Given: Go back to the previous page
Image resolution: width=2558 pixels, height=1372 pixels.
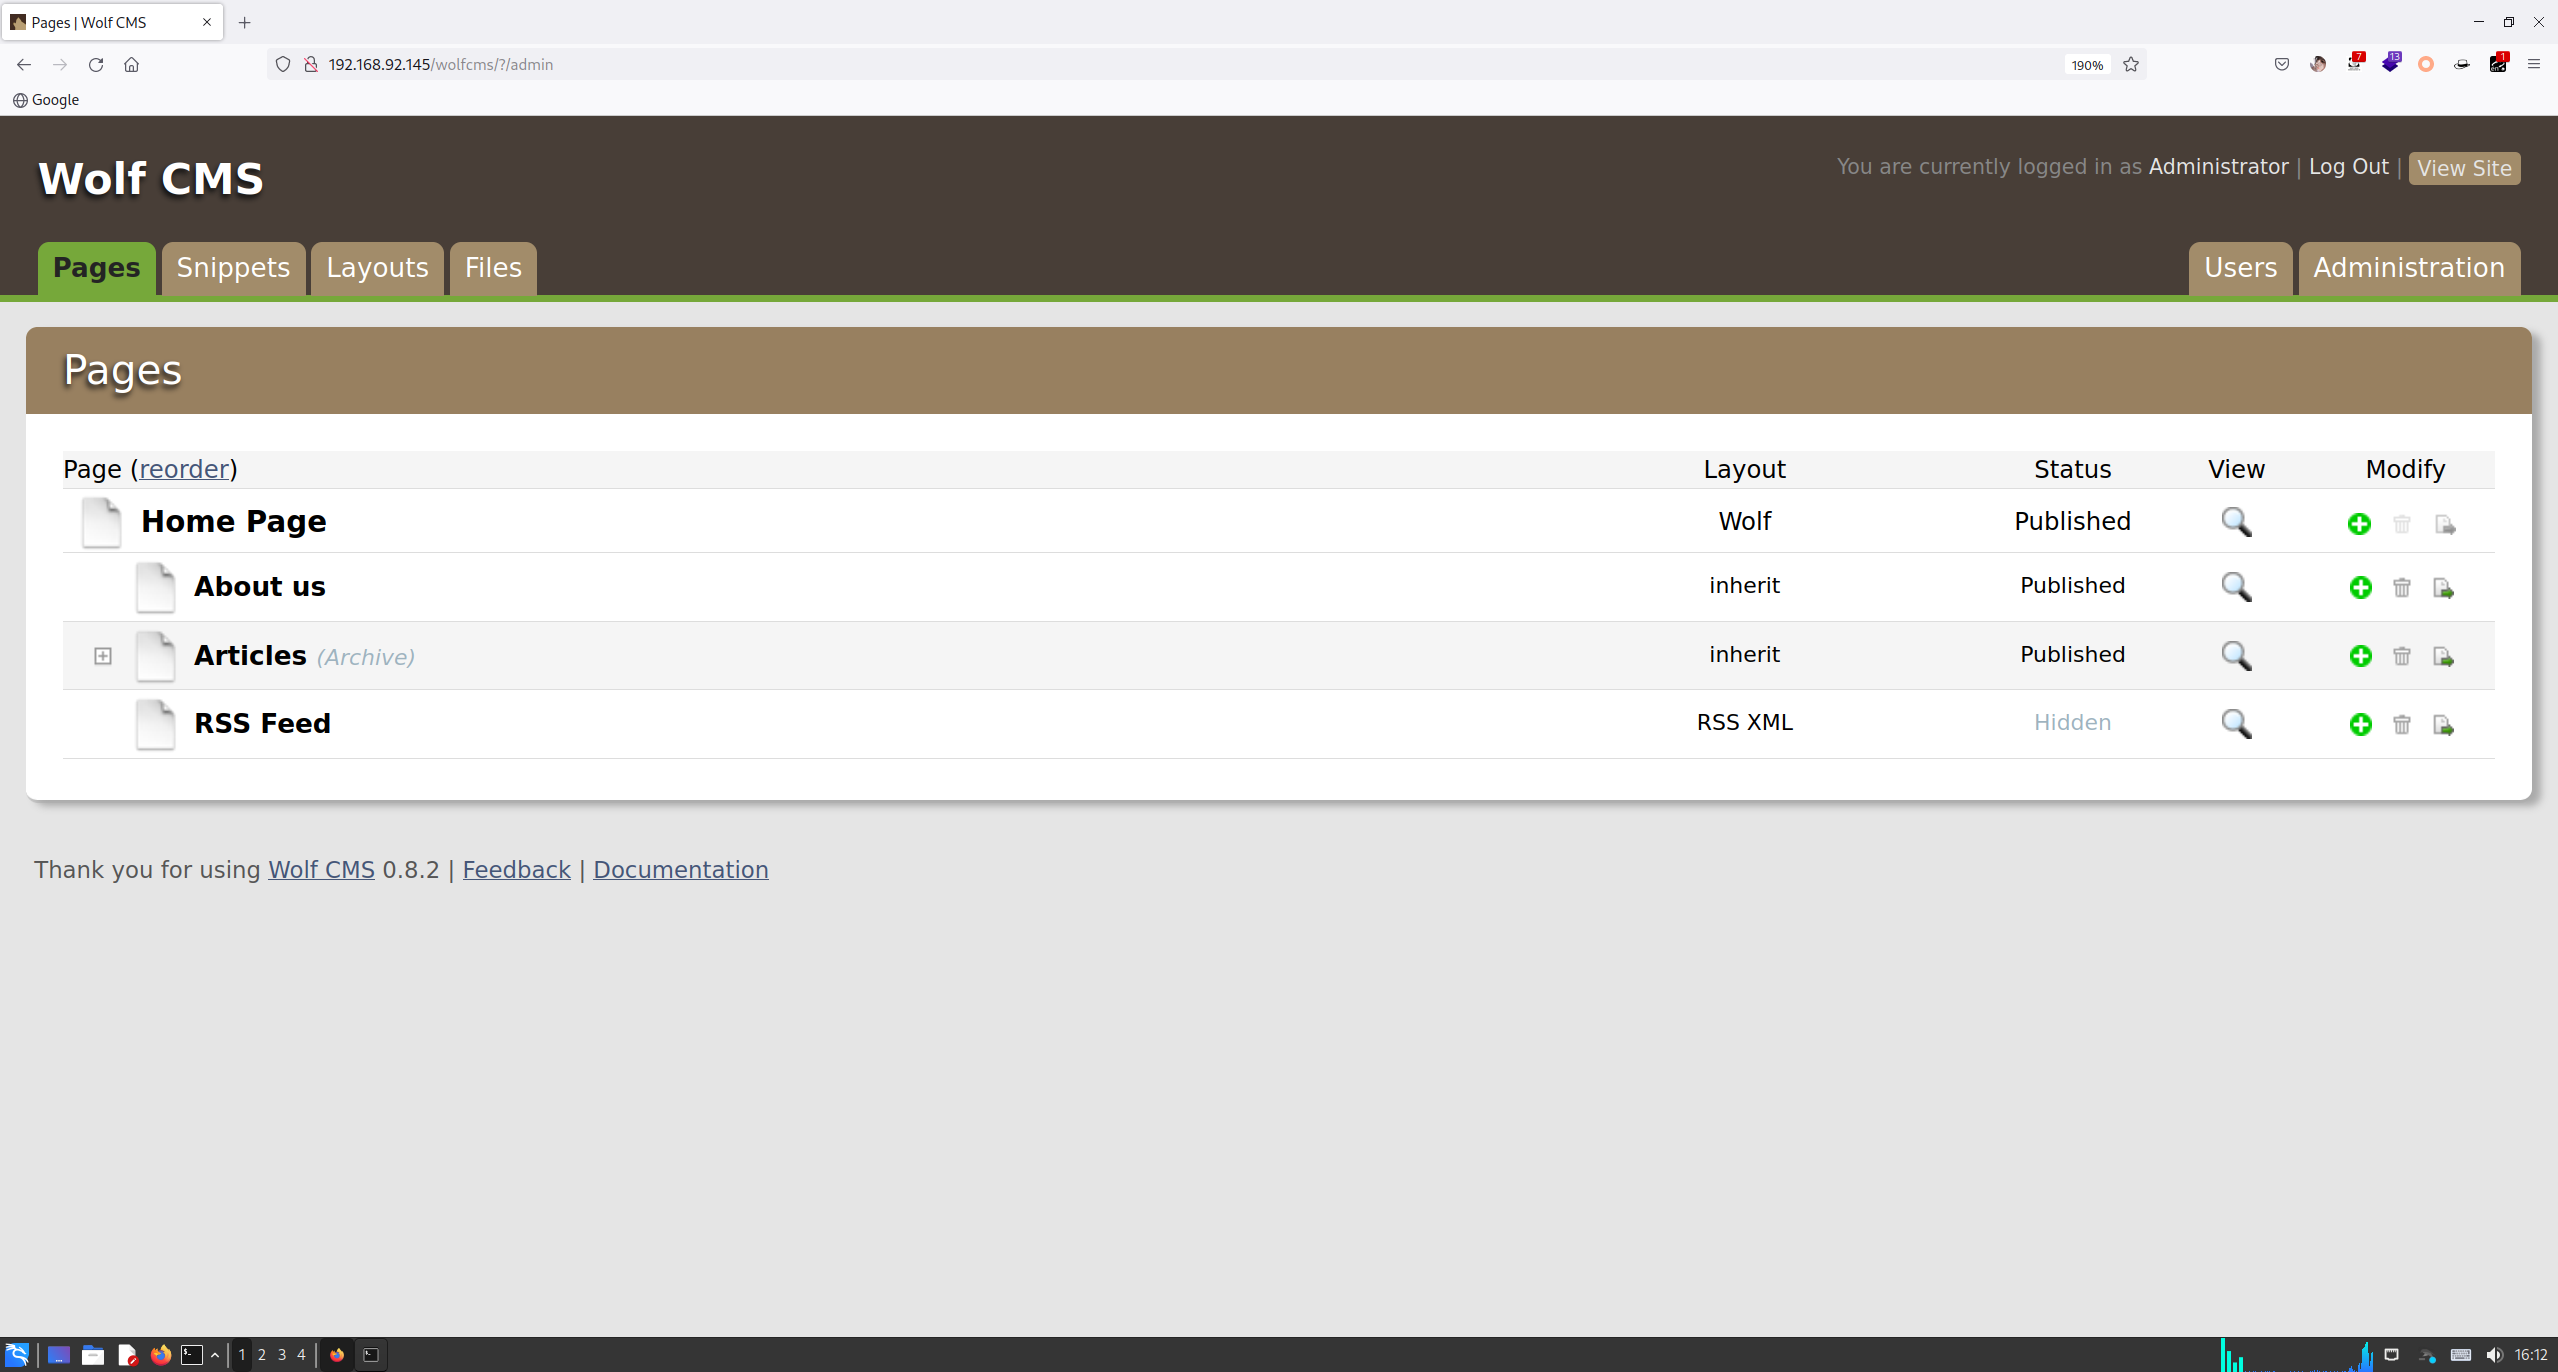Looking at the screenshot, I should [x=24, y=64].
